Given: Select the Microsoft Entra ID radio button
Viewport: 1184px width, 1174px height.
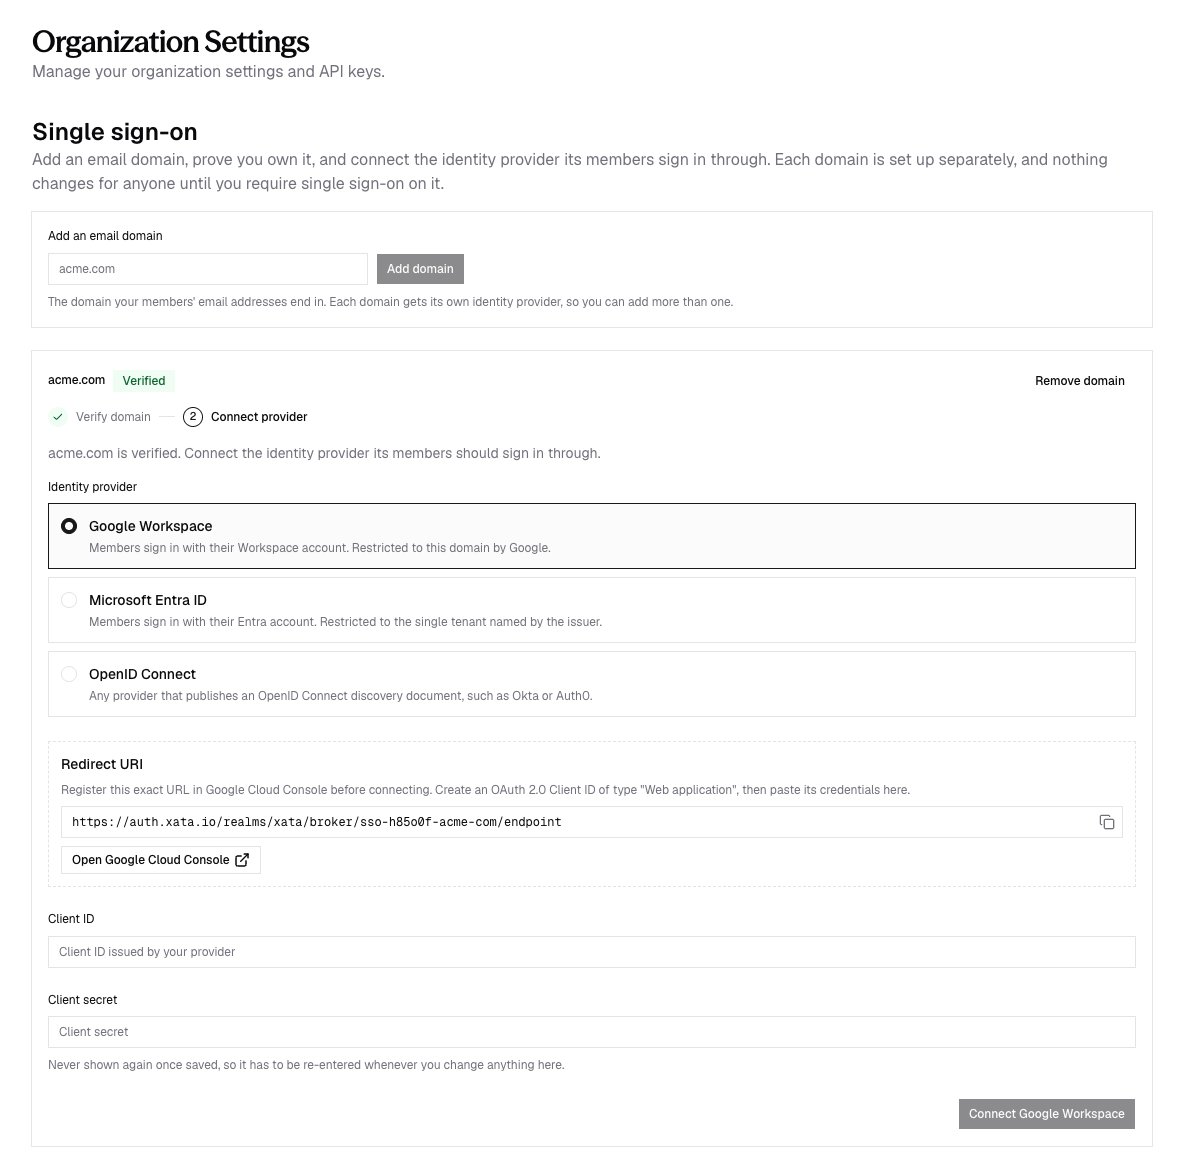Looking at the screenshot, I should 69,600.
